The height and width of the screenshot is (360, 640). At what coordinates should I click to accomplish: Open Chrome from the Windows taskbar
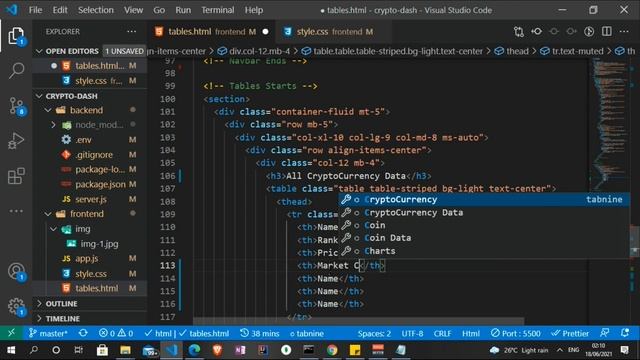332,350
